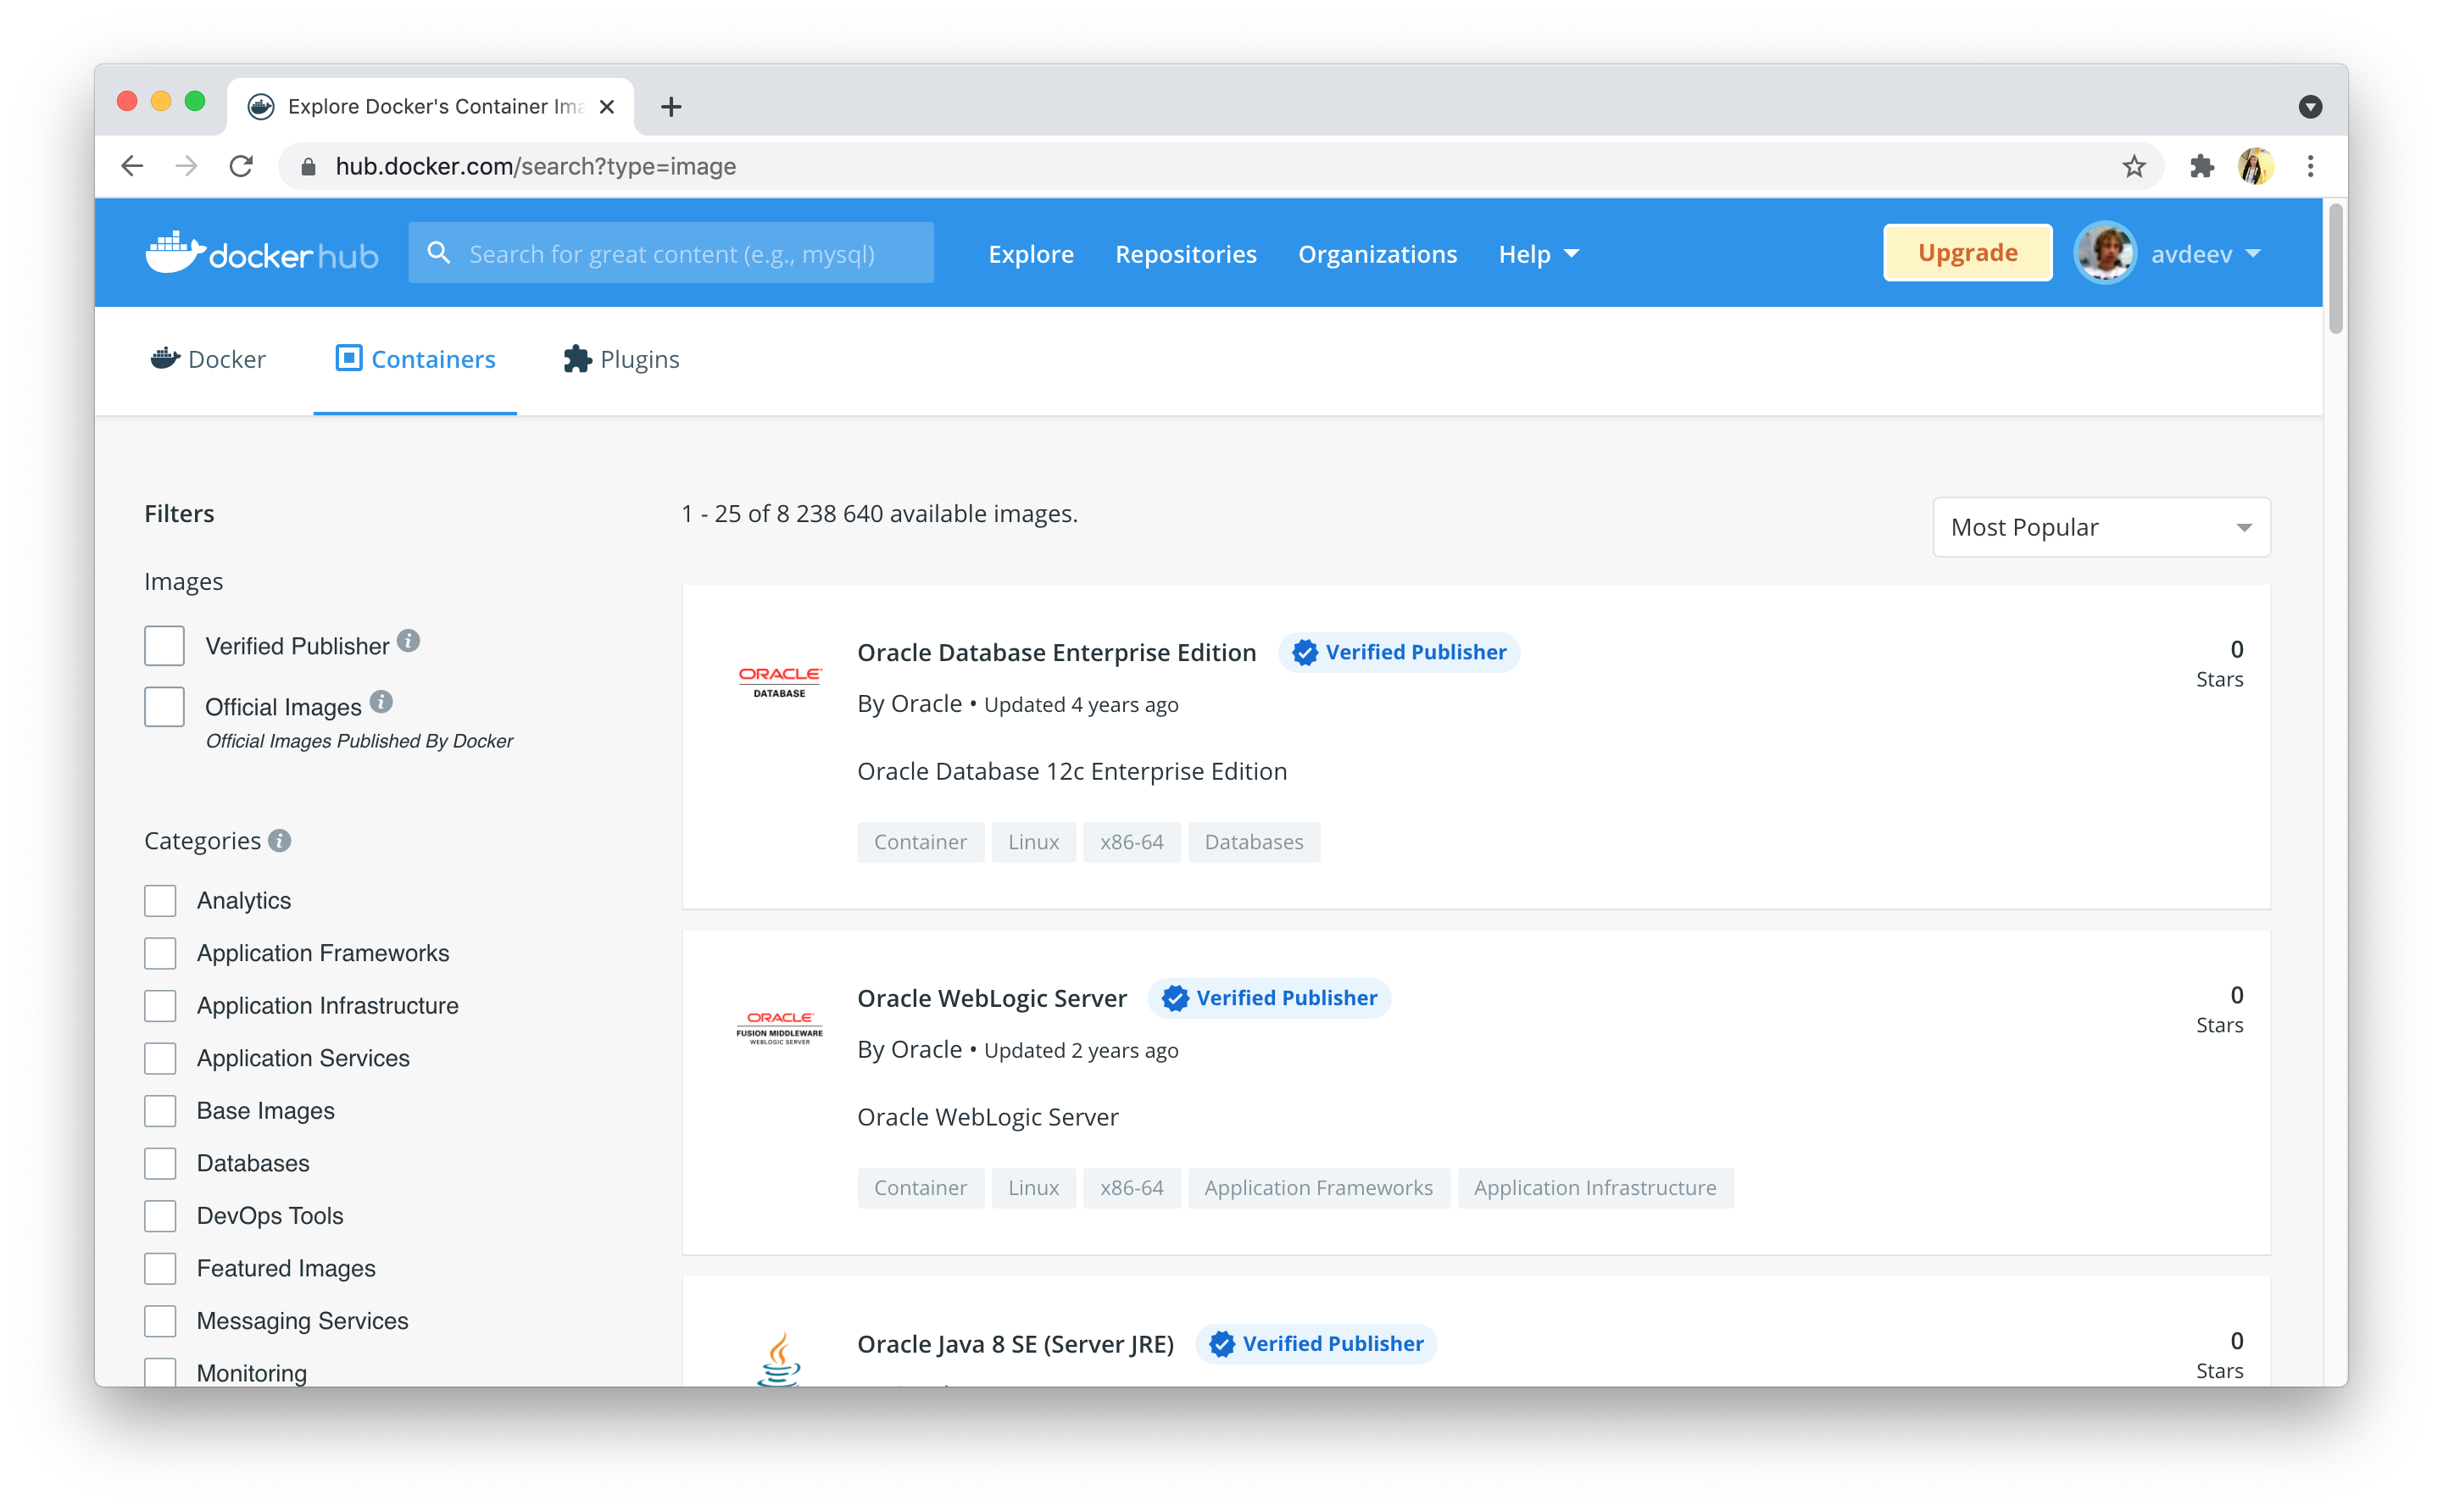The height and width of the screenshot is (1512, 2443).
Task: Click the Search for great content field
Action: click(x=671, y=253)
